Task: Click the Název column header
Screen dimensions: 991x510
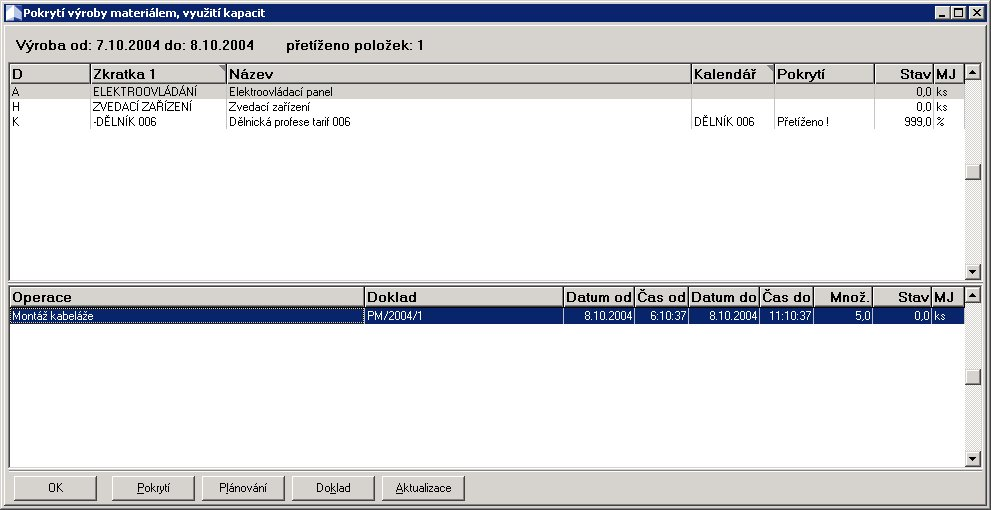Action: point(459,74)
